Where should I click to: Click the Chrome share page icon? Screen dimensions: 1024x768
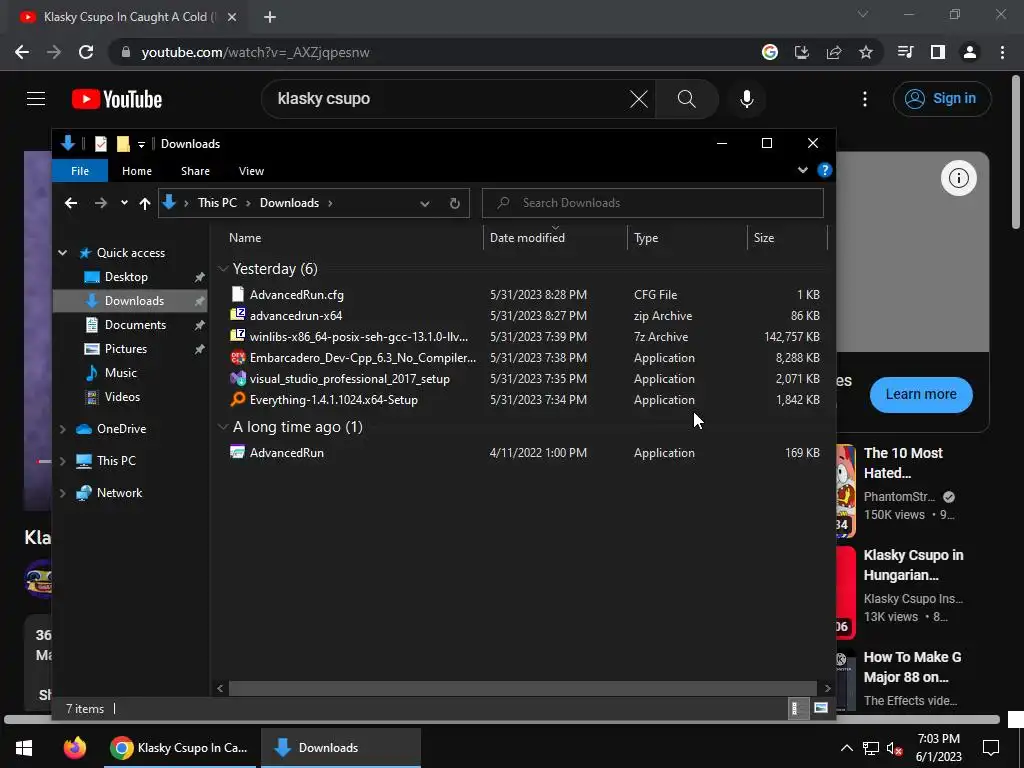pos(834,52)
